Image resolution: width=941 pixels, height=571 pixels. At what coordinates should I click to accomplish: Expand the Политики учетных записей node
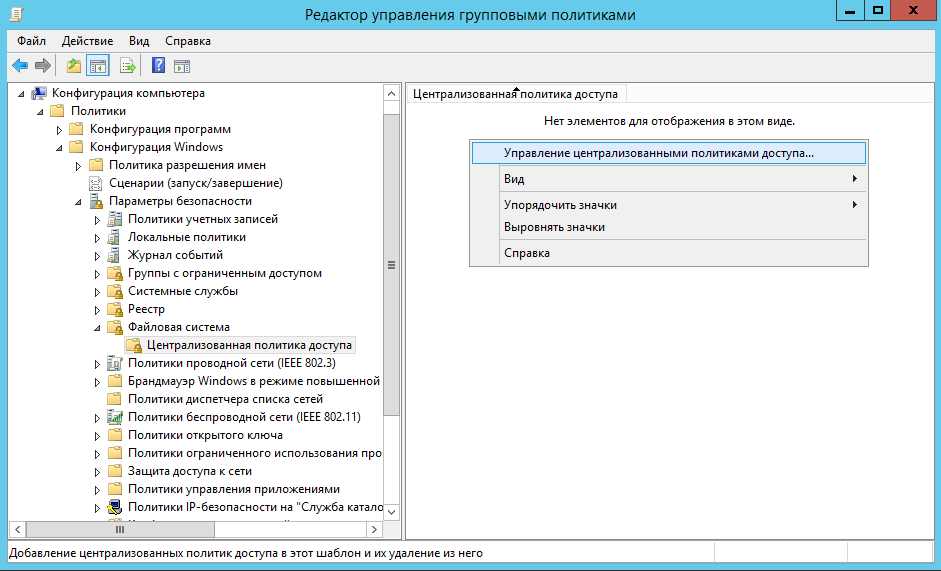[x=97, y=220]
